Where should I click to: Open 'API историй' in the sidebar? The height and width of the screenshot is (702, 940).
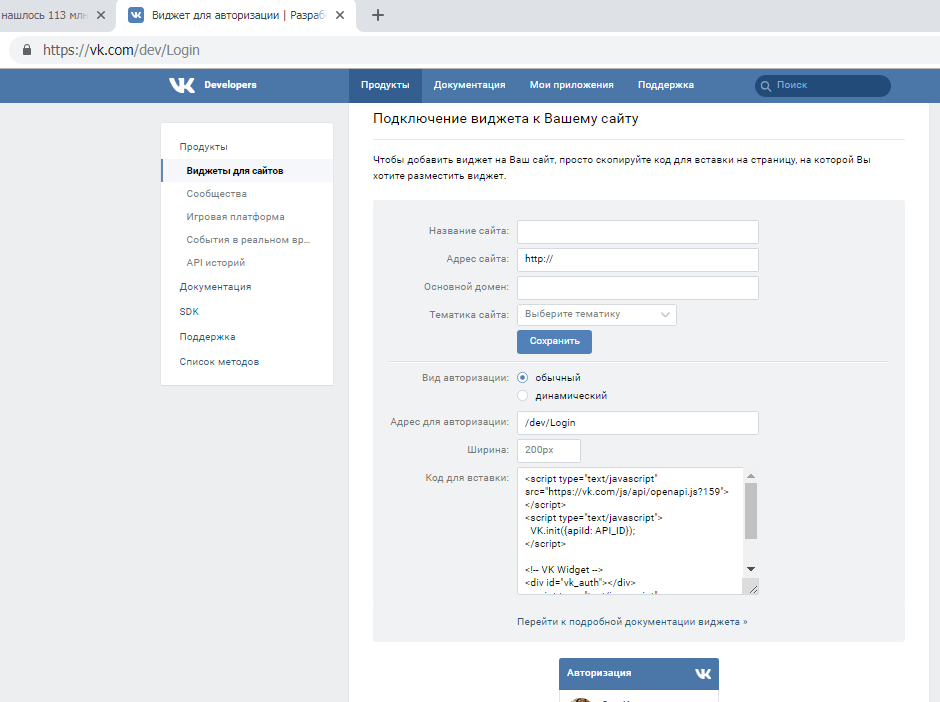(215, 263)
